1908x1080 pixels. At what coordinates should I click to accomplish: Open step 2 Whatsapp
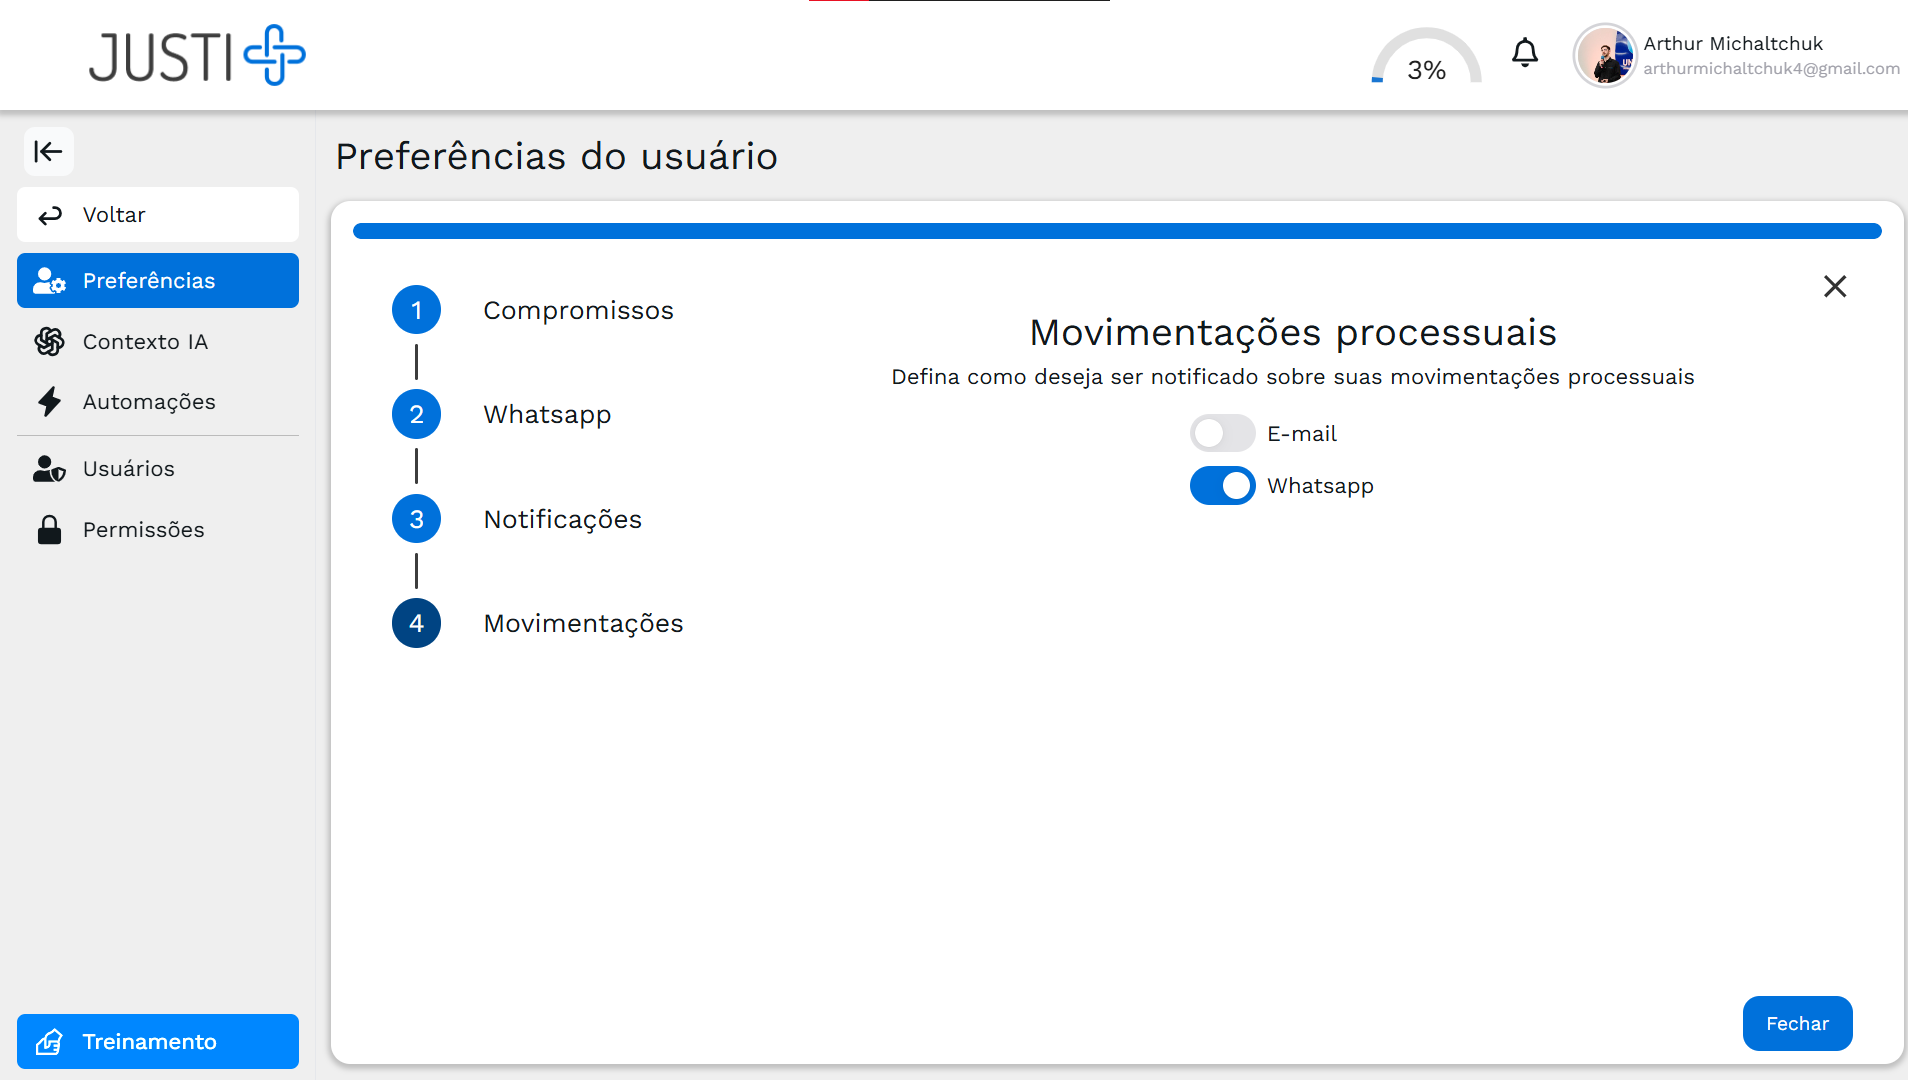(416, 414)
